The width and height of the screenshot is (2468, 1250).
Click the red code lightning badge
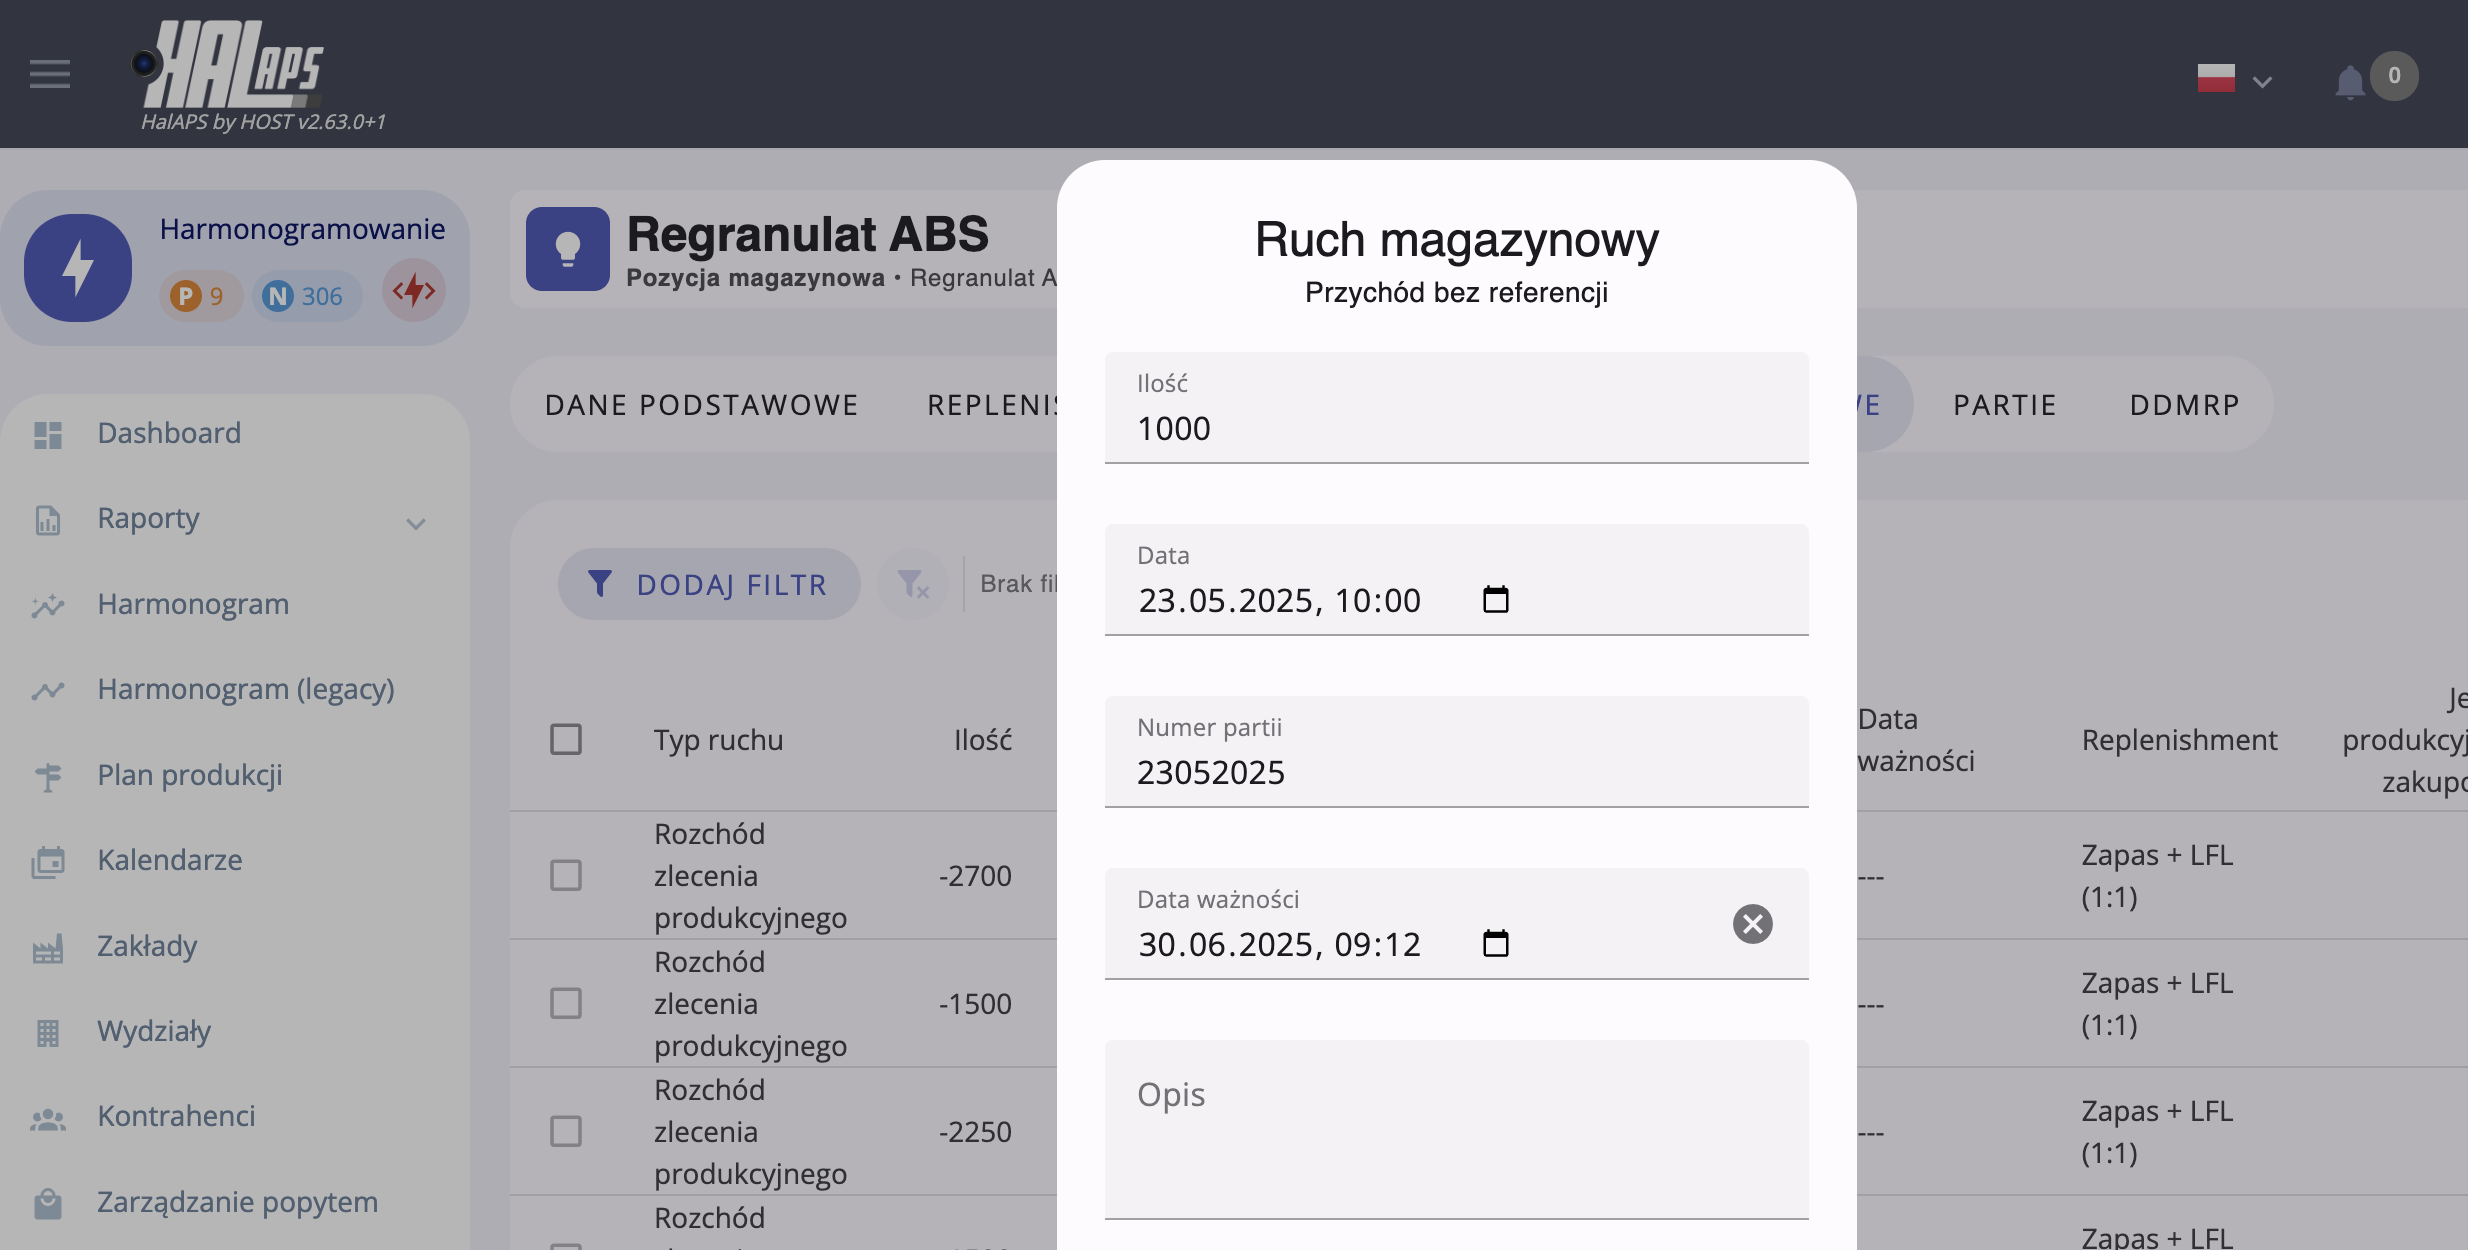(x=414, y=291)
